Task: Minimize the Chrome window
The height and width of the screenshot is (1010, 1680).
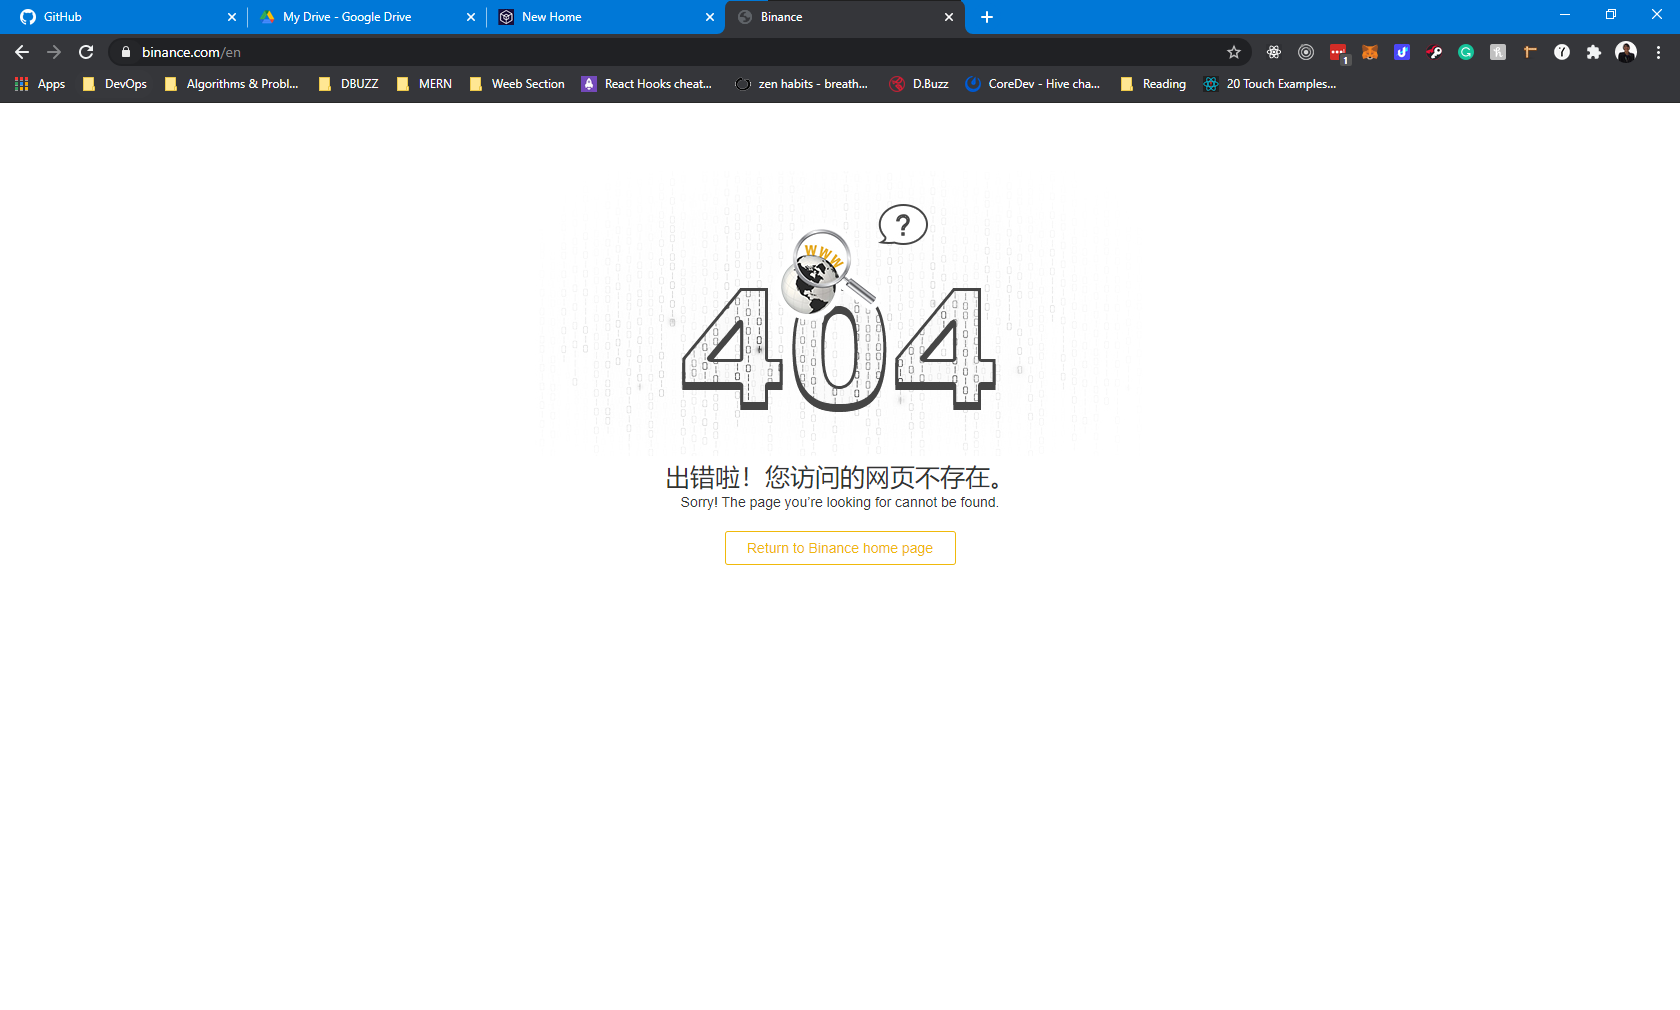Action: pyautogui.click(x=1565, y=15)
